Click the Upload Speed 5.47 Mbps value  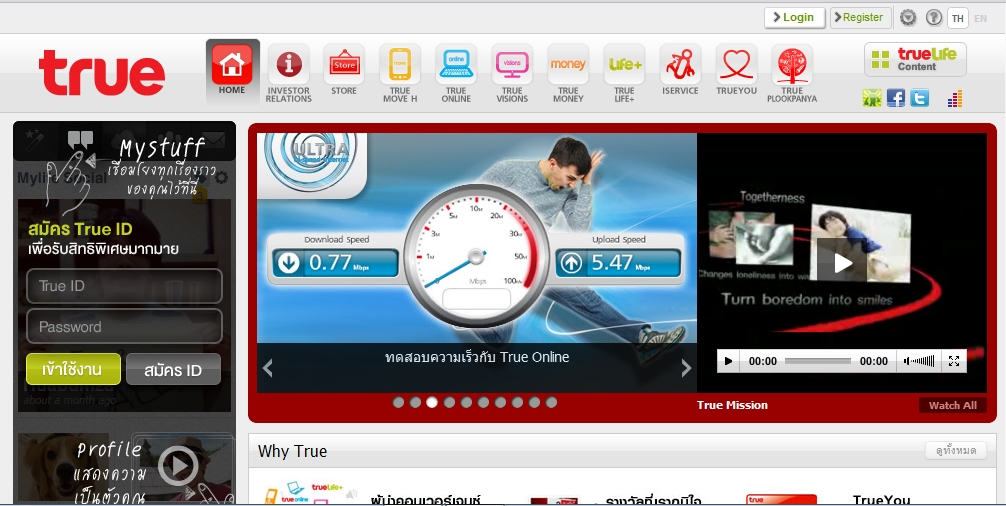[617, 263]
